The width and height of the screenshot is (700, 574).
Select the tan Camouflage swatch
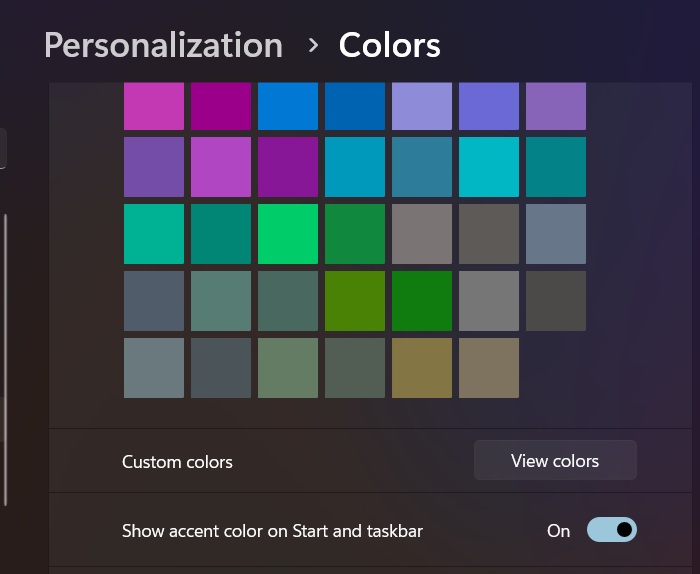(x=489, y=368)
